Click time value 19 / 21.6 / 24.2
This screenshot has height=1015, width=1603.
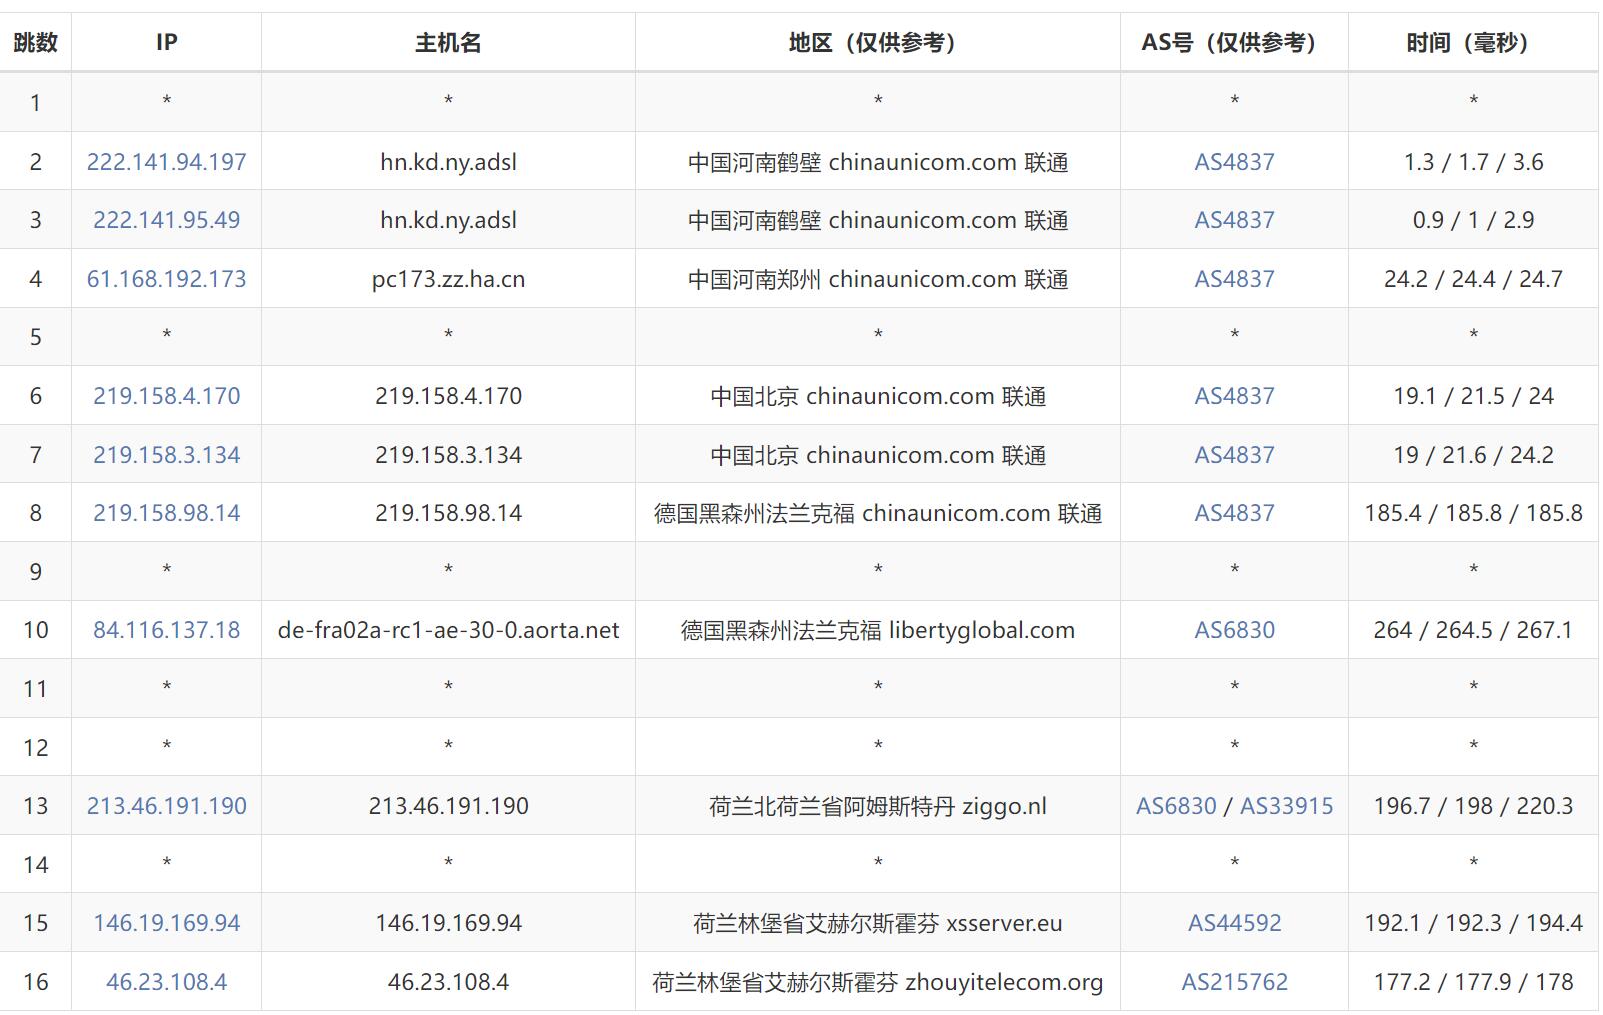[x=1473, y=455]
